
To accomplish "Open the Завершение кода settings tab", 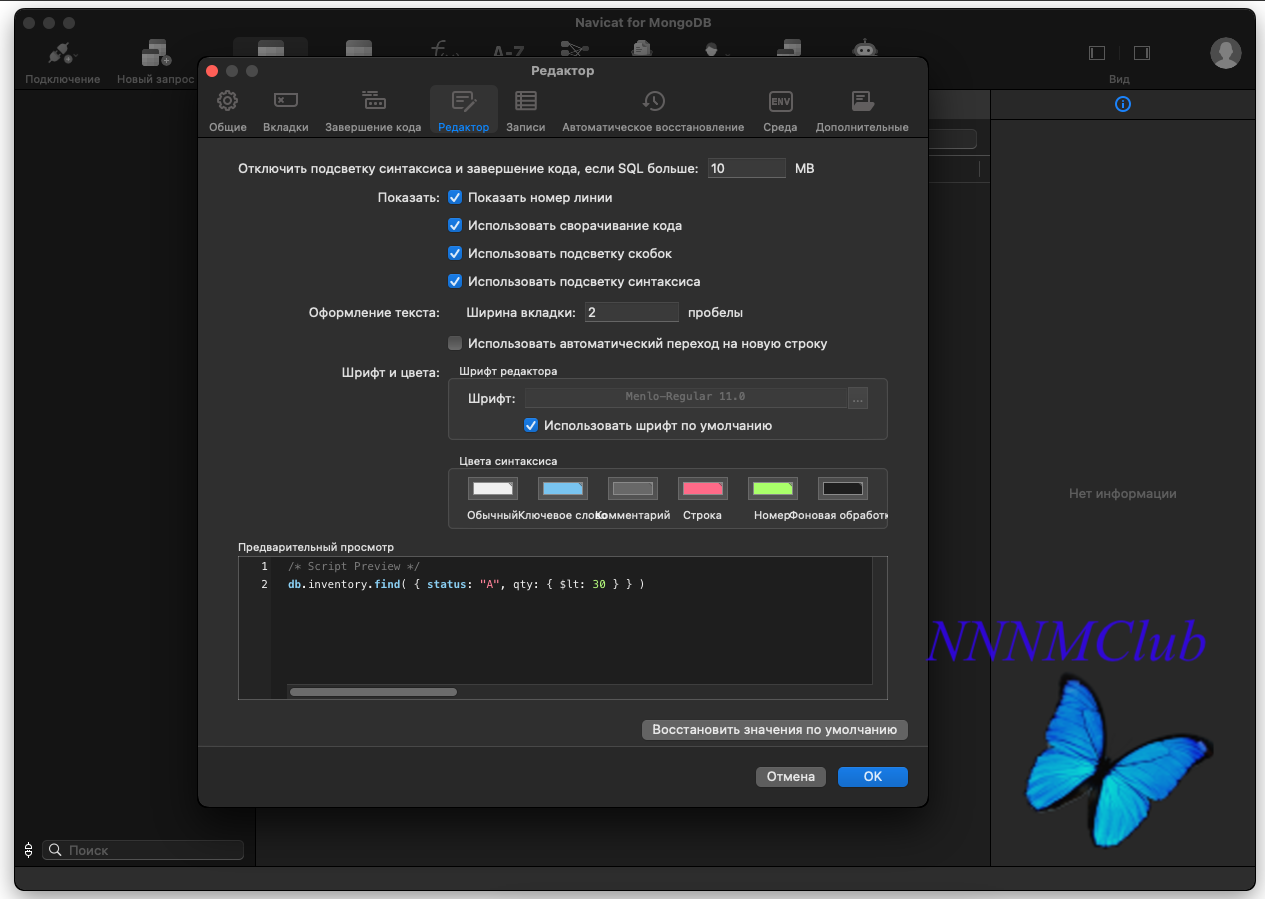I will point(373,111).
